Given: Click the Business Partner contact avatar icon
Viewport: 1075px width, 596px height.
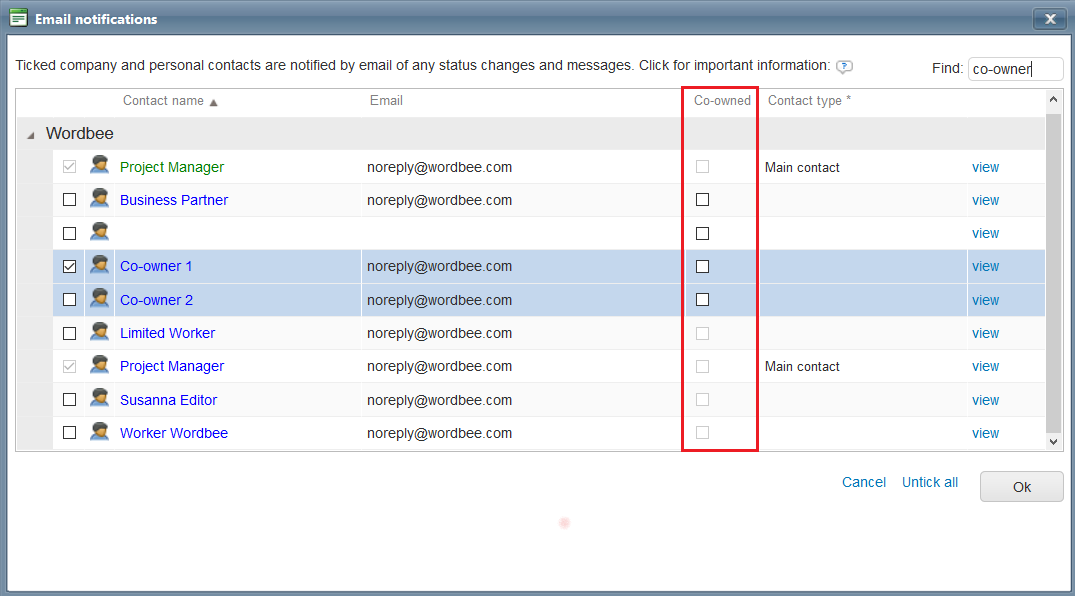Looking at the screenshot, I should 99,199.
